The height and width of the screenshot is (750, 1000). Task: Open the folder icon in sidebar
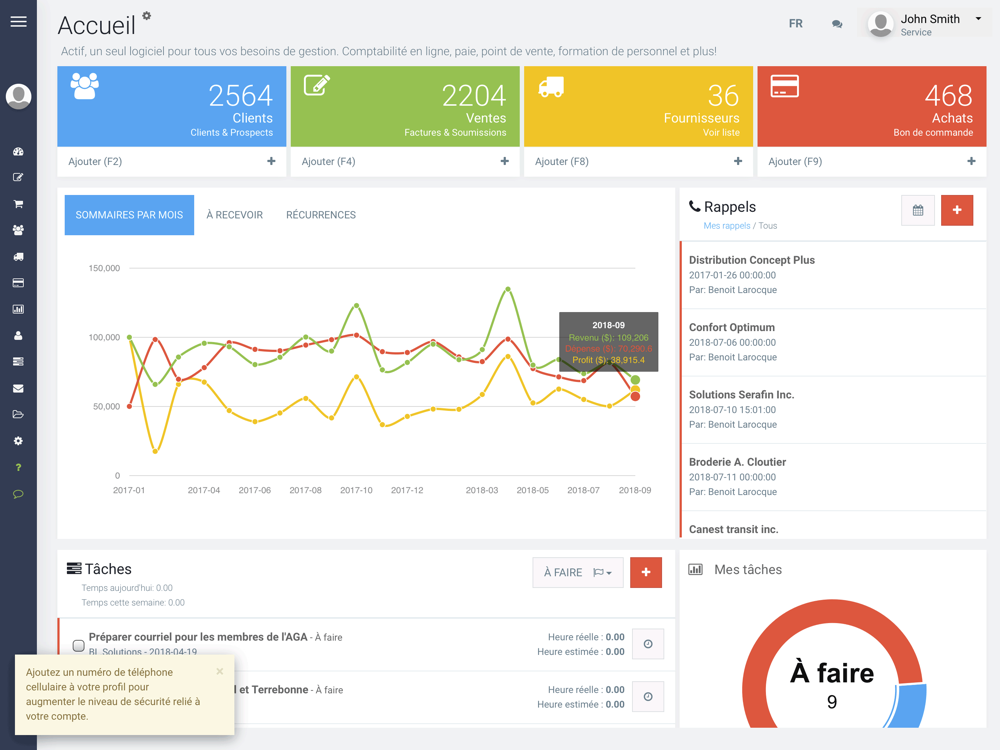pos(18,415)
